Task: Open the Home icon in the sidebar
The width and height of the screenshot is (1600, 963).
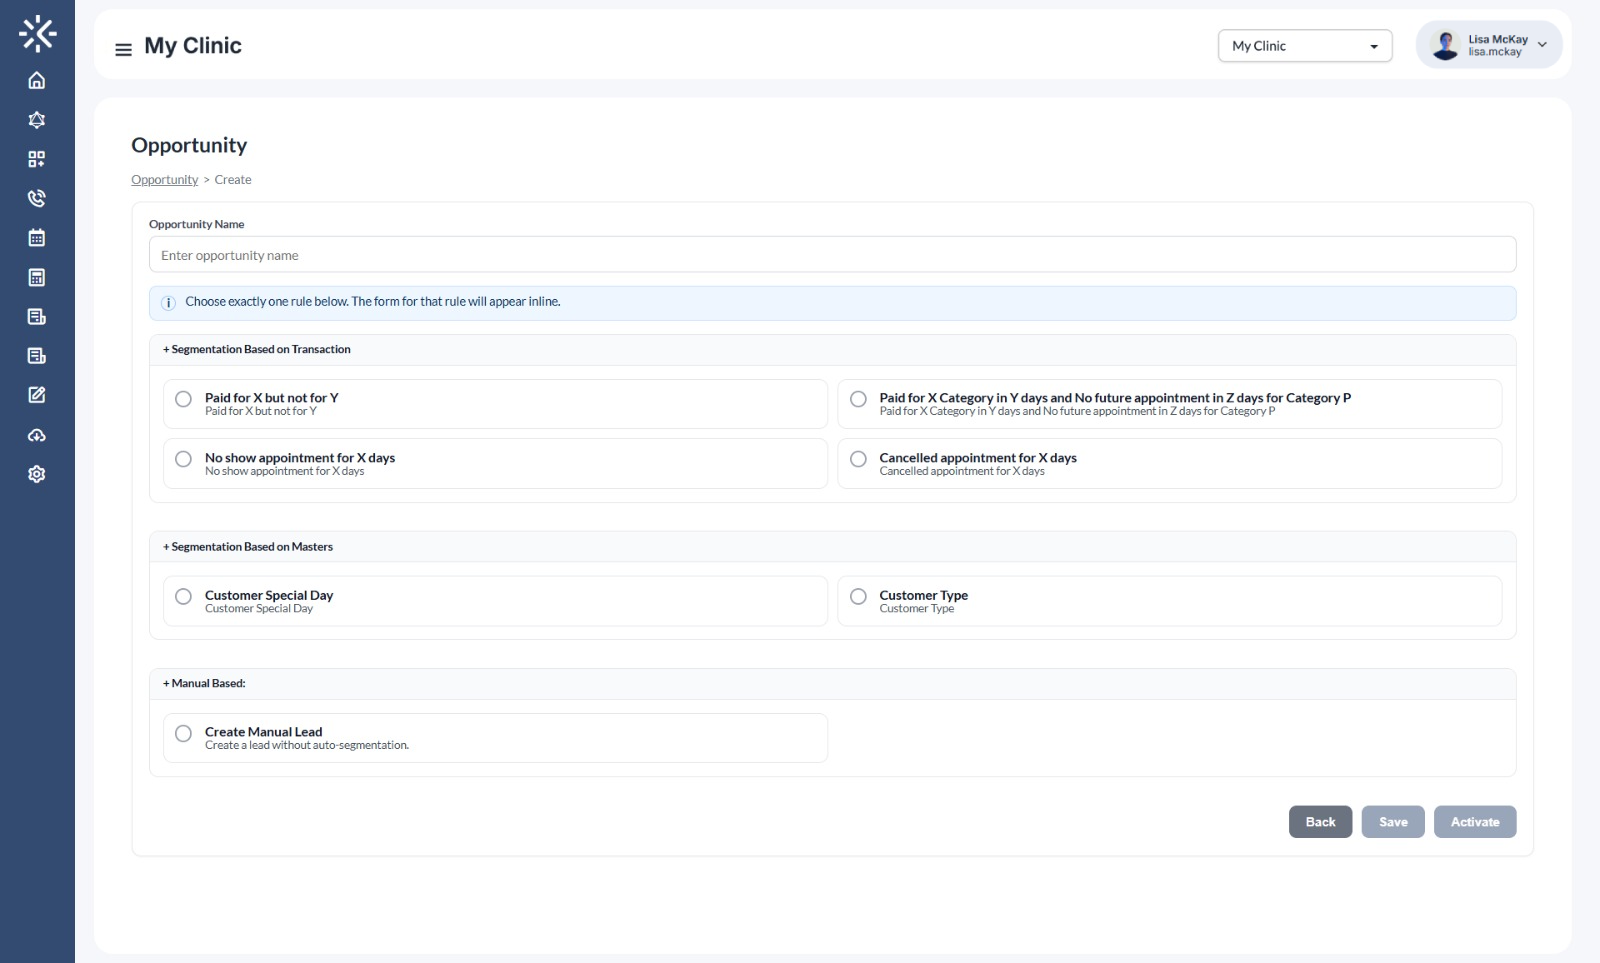Action: [37, 80]
